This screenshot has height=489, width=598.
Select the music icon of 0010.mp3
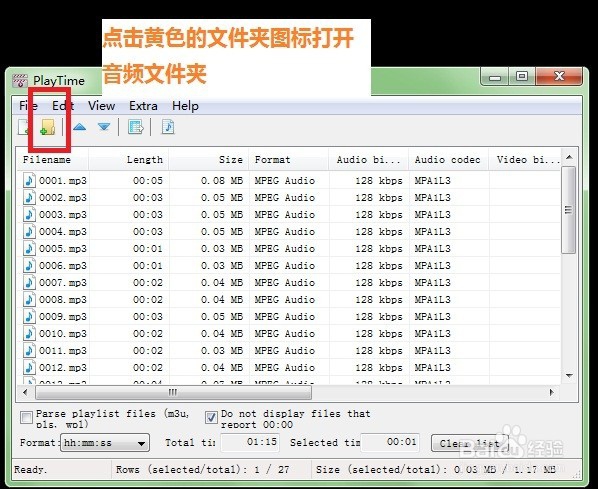point(29,333)
